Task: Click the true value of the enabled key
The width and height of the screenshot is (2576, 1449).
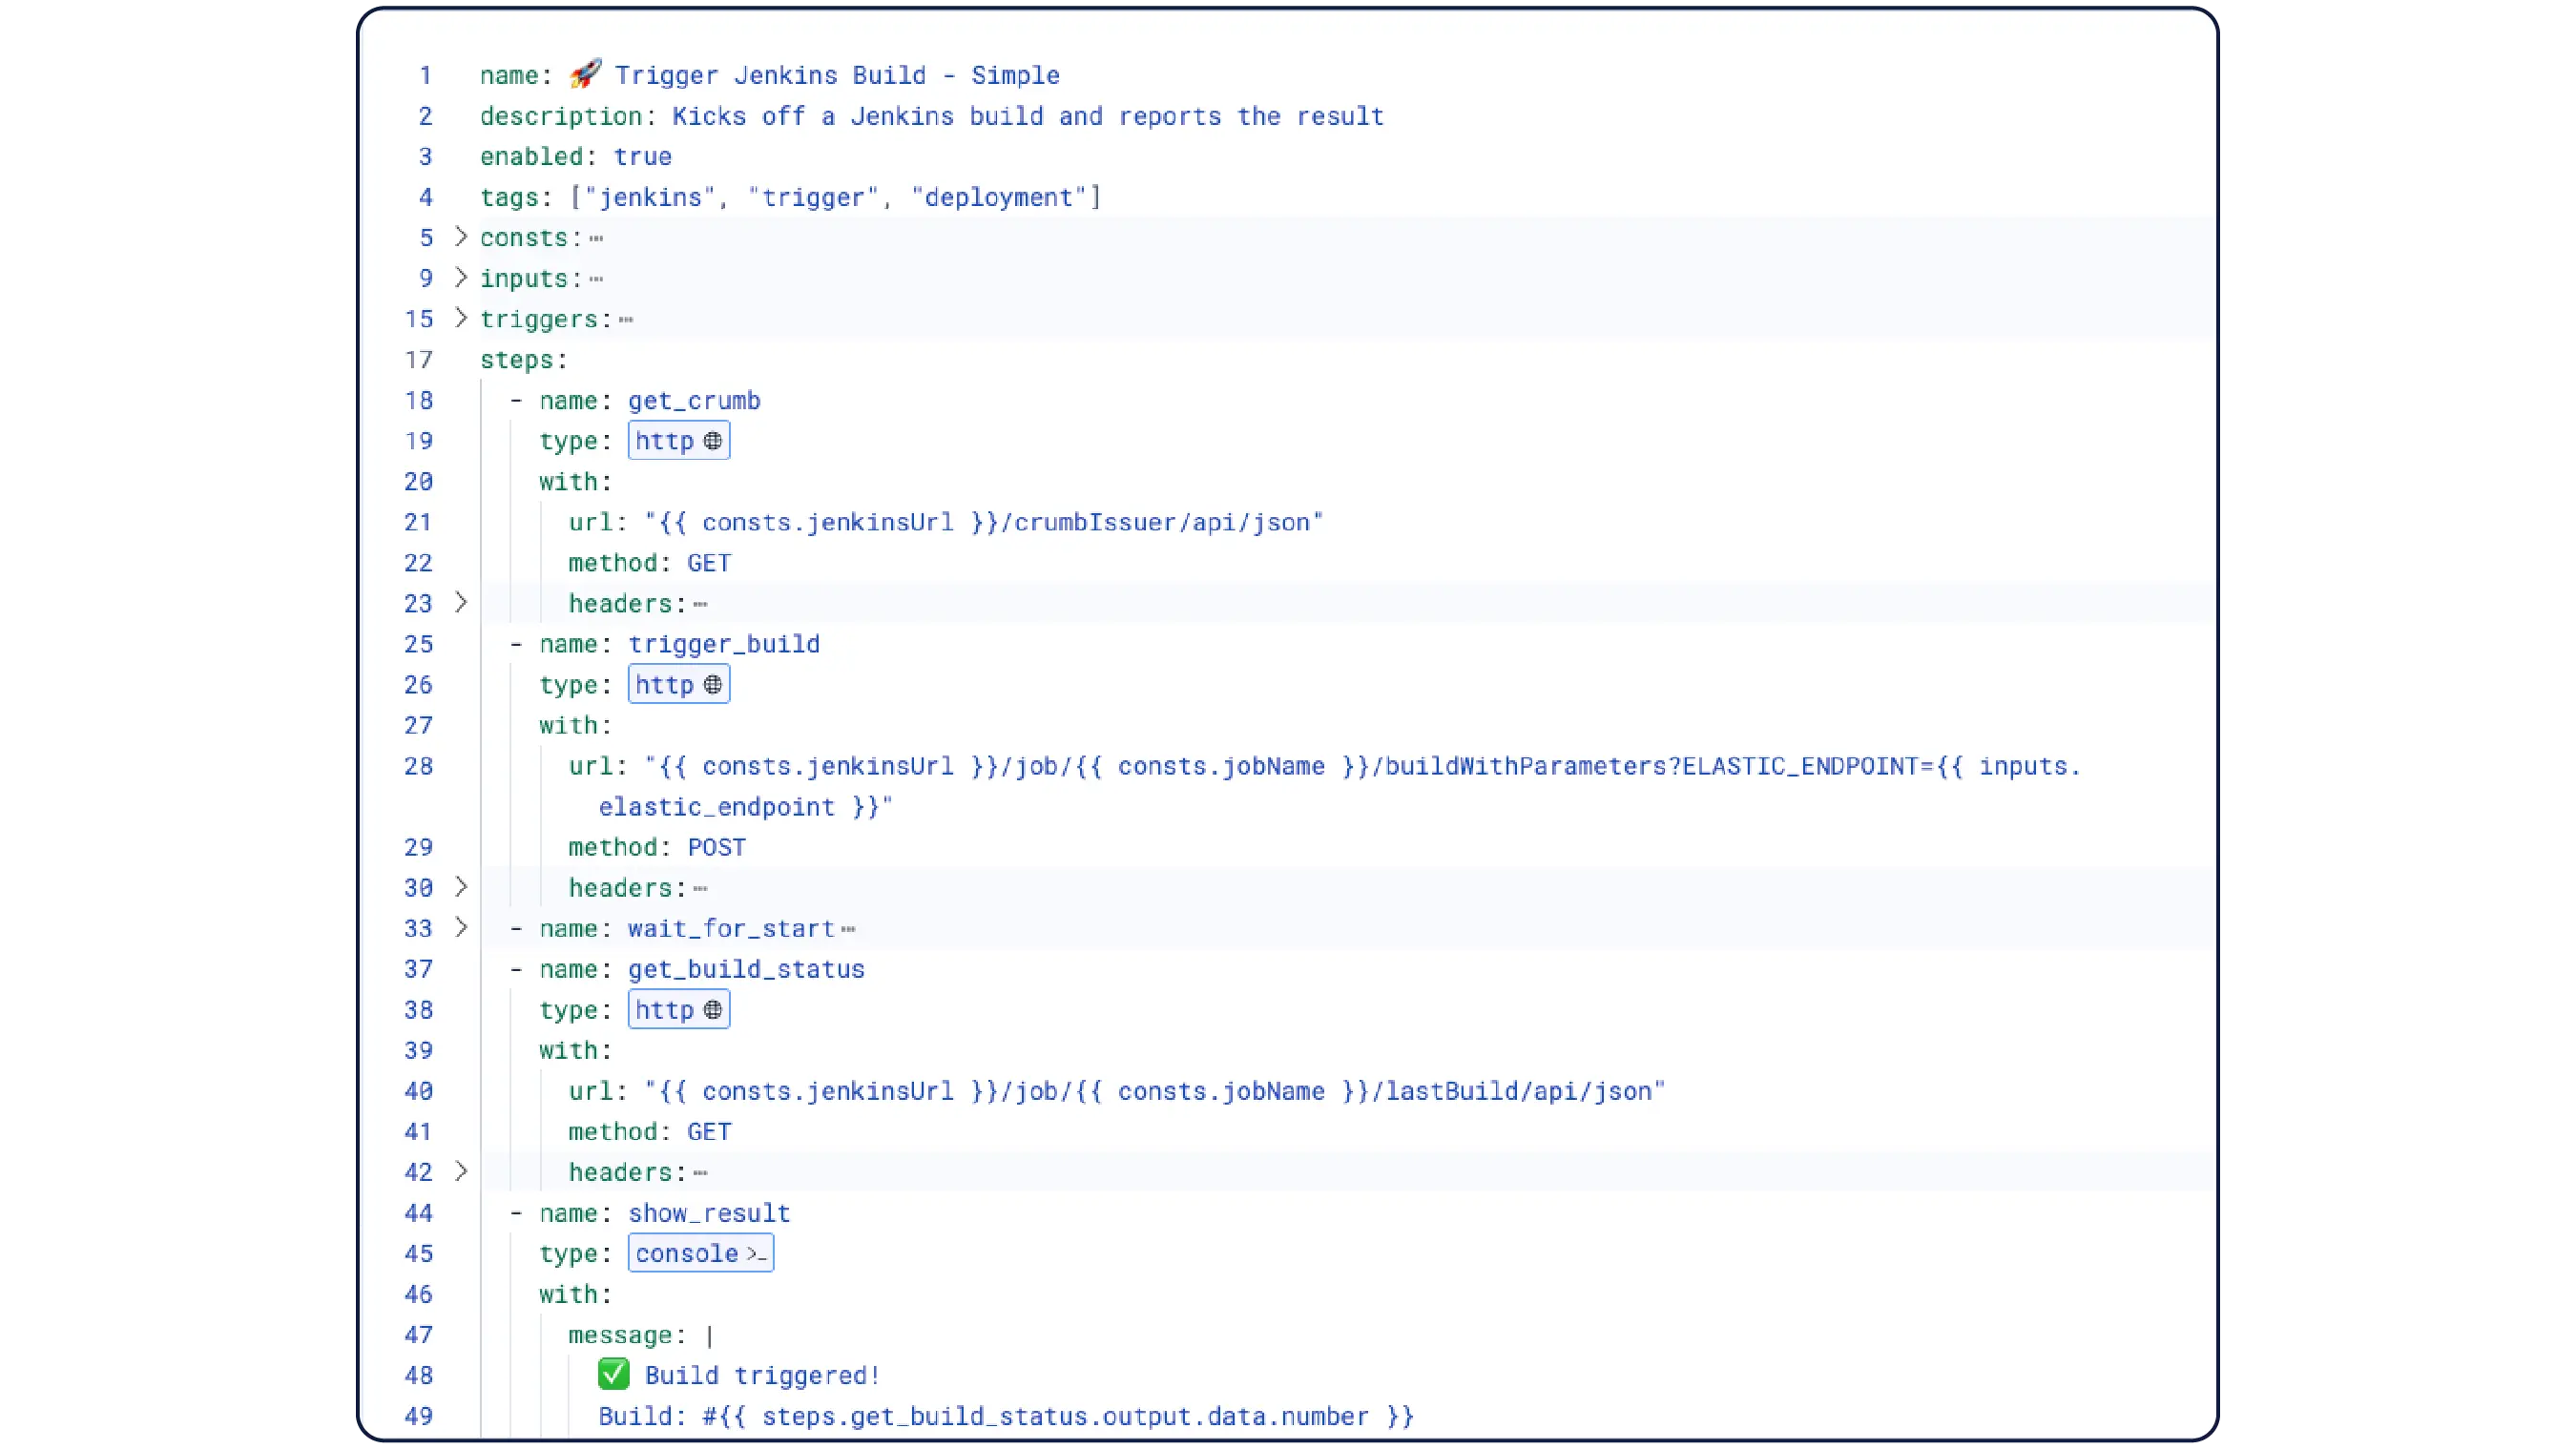Action: coord(642,157)
